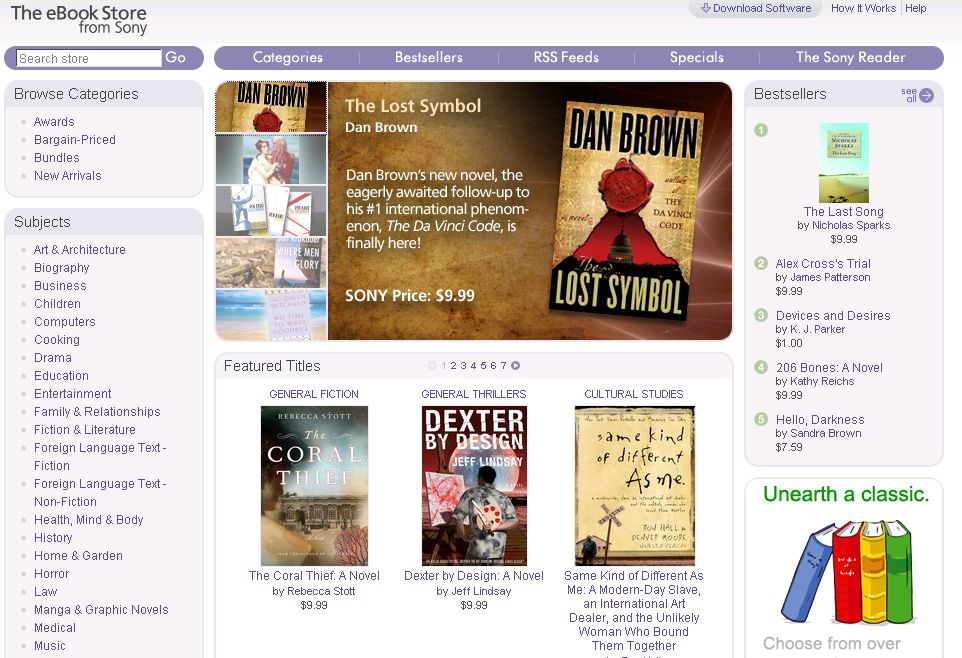The image size is (962, 658).
Task: Open the Fiction & Literature subject
Action: [x=85, y=430]
